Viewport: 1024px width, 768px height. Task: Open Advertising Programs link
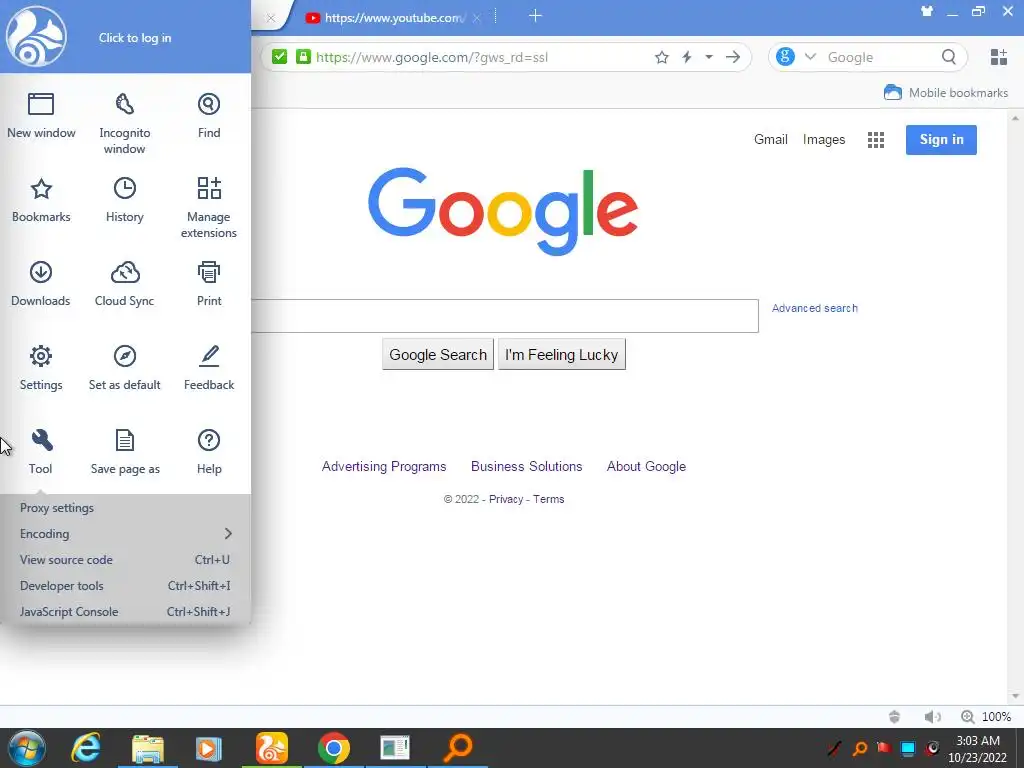coord(384,466)
